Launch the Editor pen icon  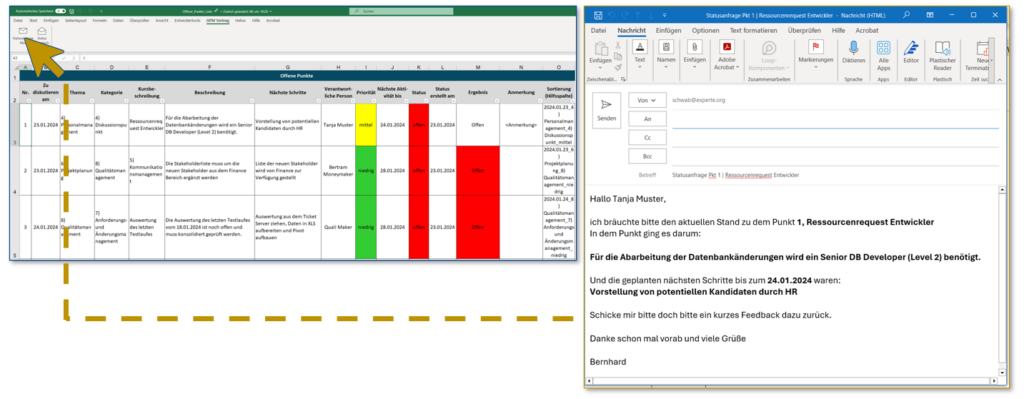pos(910,48)
